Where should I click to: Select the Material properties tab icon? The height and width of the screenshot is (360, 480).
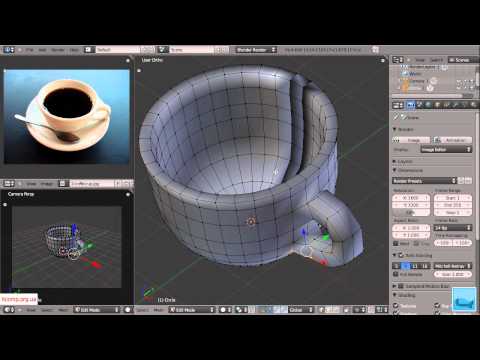tap(474, 105)
